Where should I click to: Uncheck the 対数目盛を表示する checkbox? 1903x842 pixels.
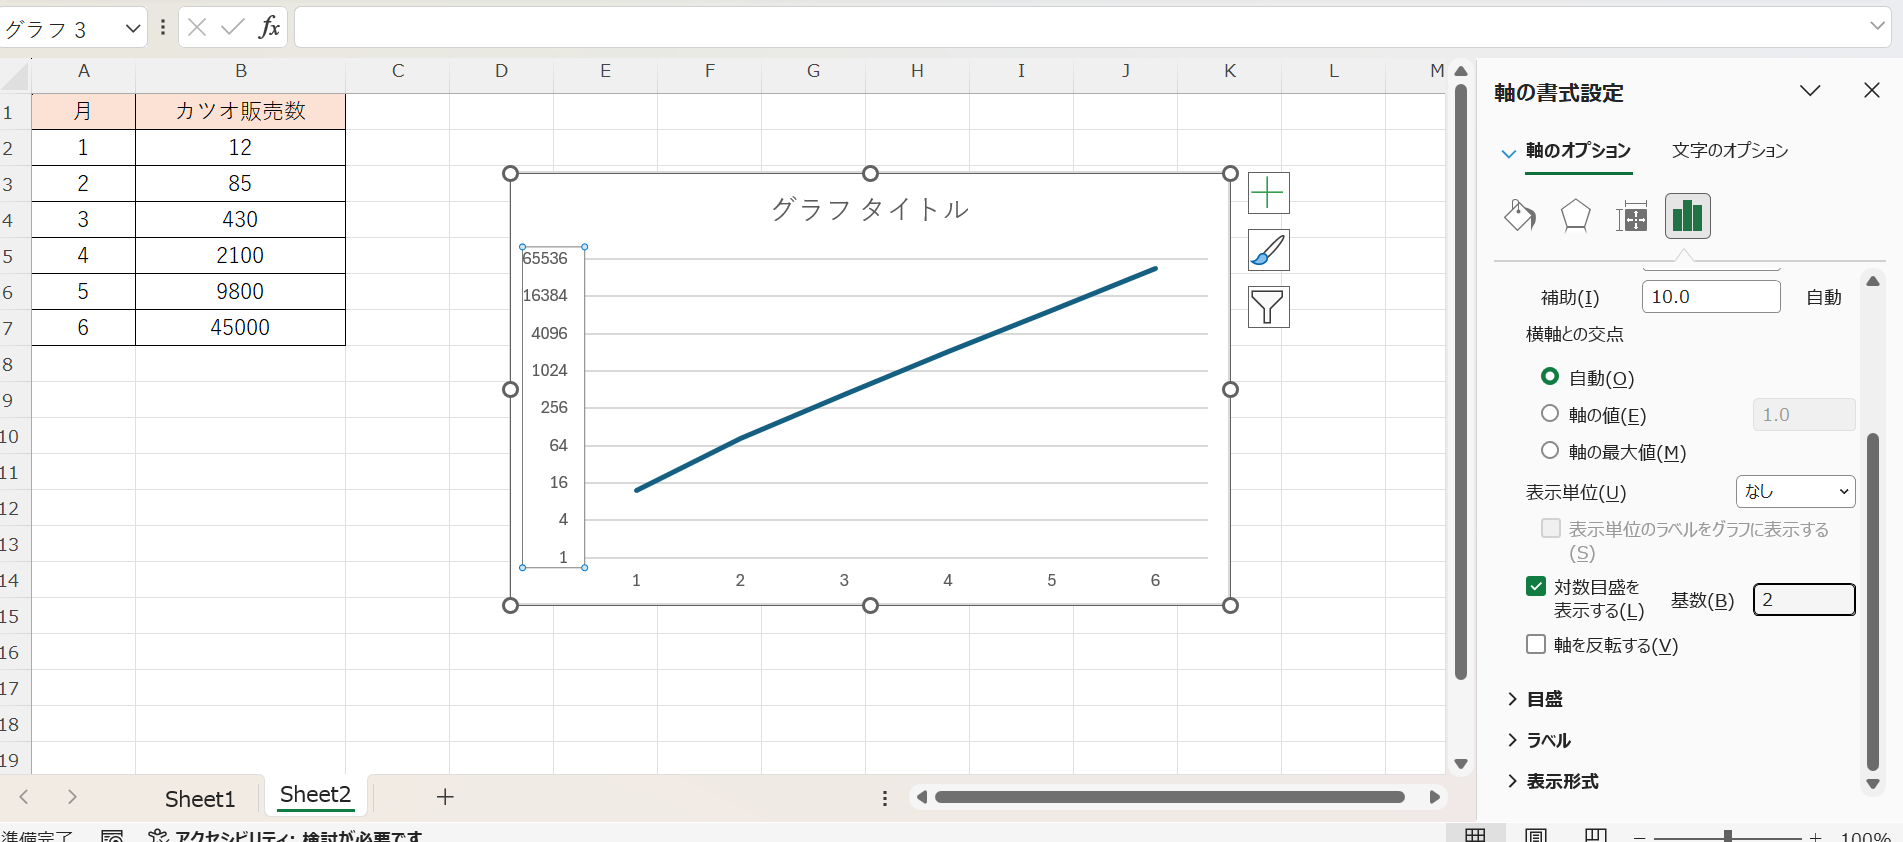pos(1536,587)
